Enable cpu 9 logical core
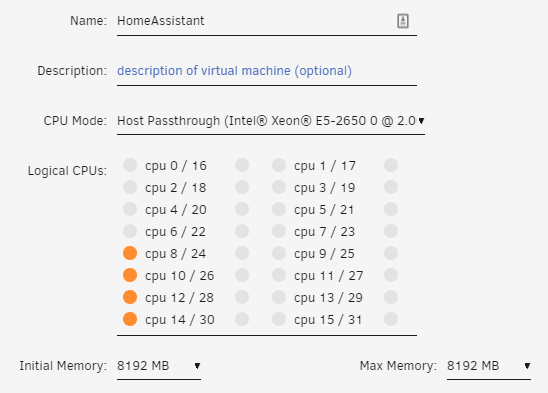The width and height of the screenshot is (548, 393). click(x=279, y=253)
